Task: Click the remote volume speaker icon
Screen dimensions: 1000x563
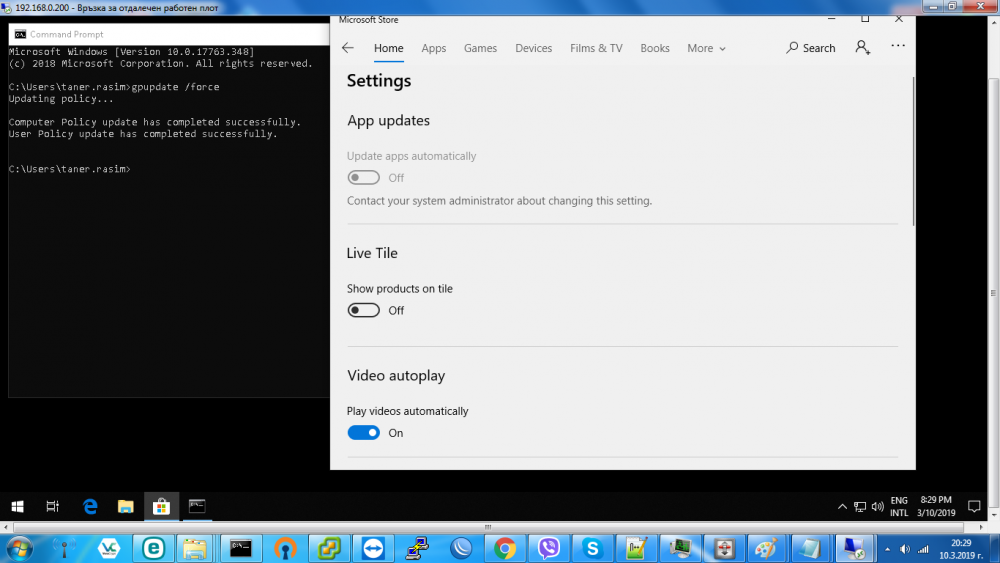Action: [878, 507]
